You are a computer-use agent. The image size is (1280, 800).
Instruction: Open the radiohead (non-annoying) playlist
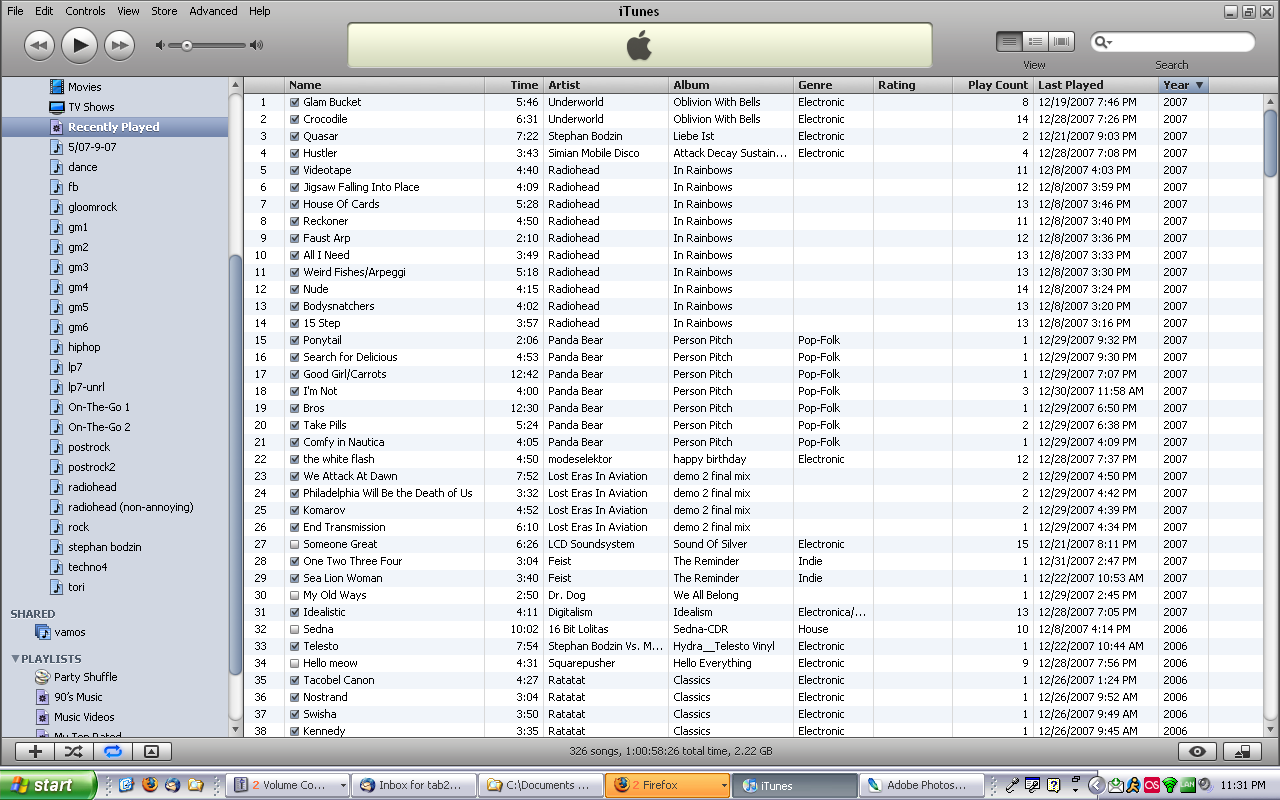[x=131, y=507]
